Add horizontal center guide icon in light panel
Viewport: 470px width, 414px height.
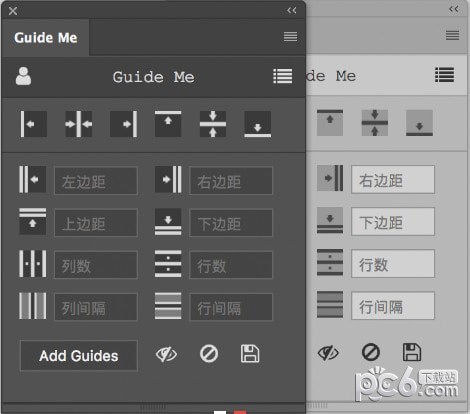pos(375,123)
